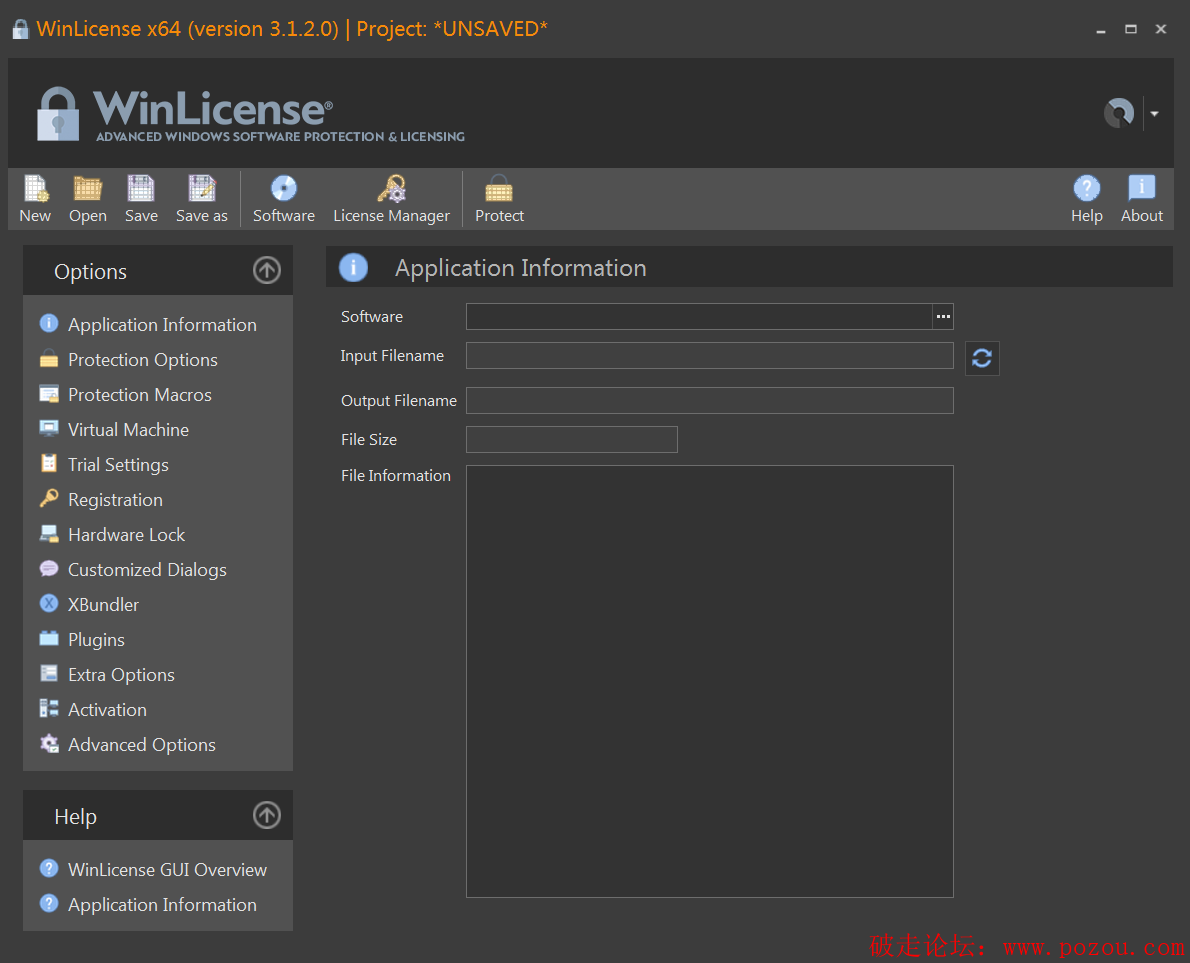The width and height of the screenshot is (1190, 963).
Task: Click the Customized Dialogs bubble icon
Action: point(49,568)
